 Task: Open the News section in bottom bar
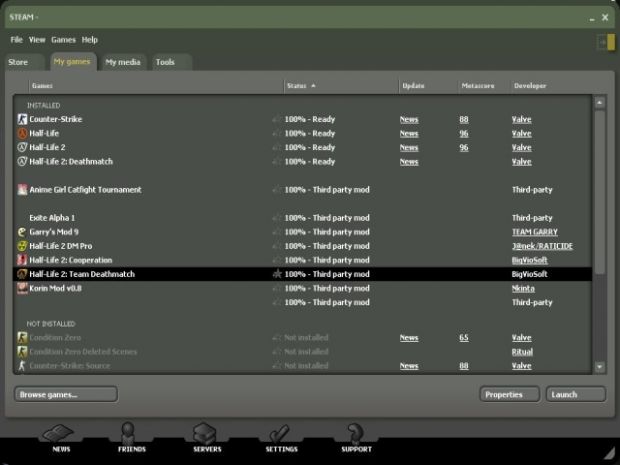(60, 438)
